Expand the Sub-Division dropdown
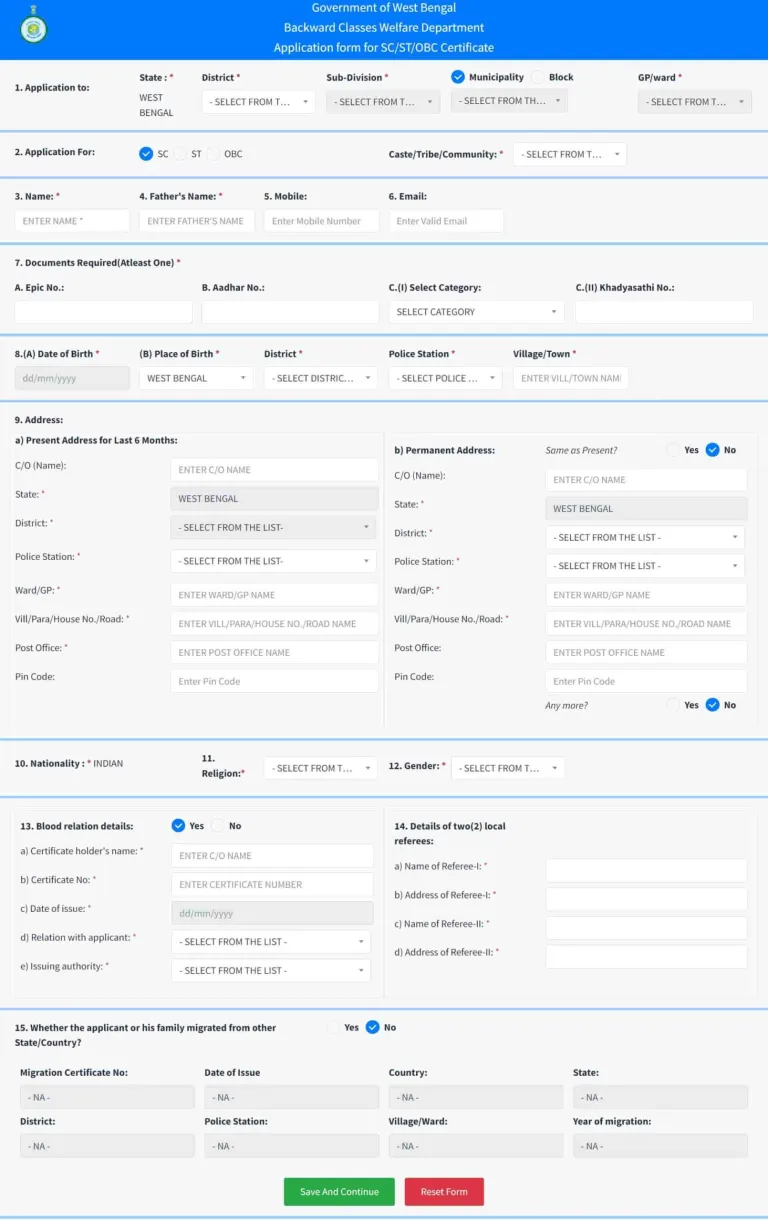 pyautogui.click(x=382, y=101)
